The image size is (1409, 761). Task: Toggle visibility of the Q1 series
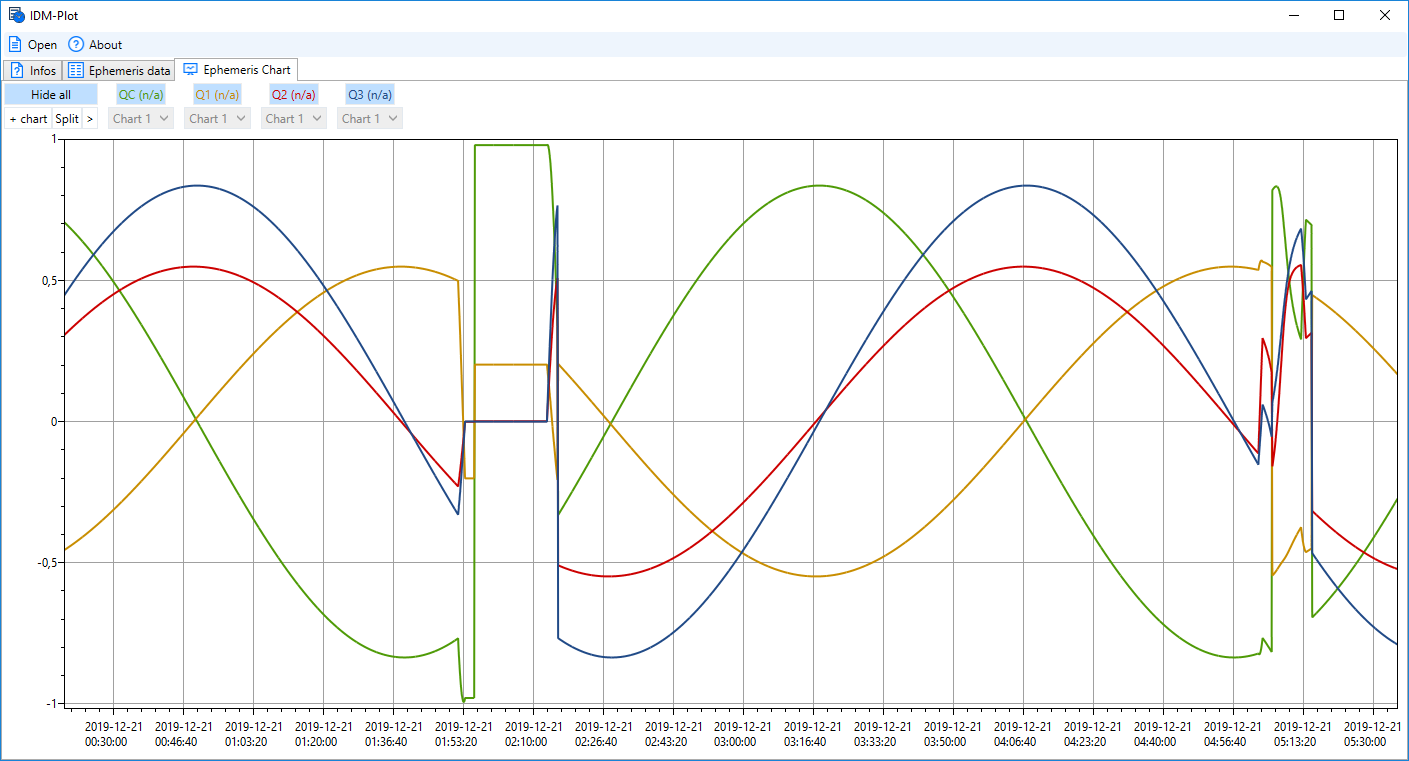point(217,95)
